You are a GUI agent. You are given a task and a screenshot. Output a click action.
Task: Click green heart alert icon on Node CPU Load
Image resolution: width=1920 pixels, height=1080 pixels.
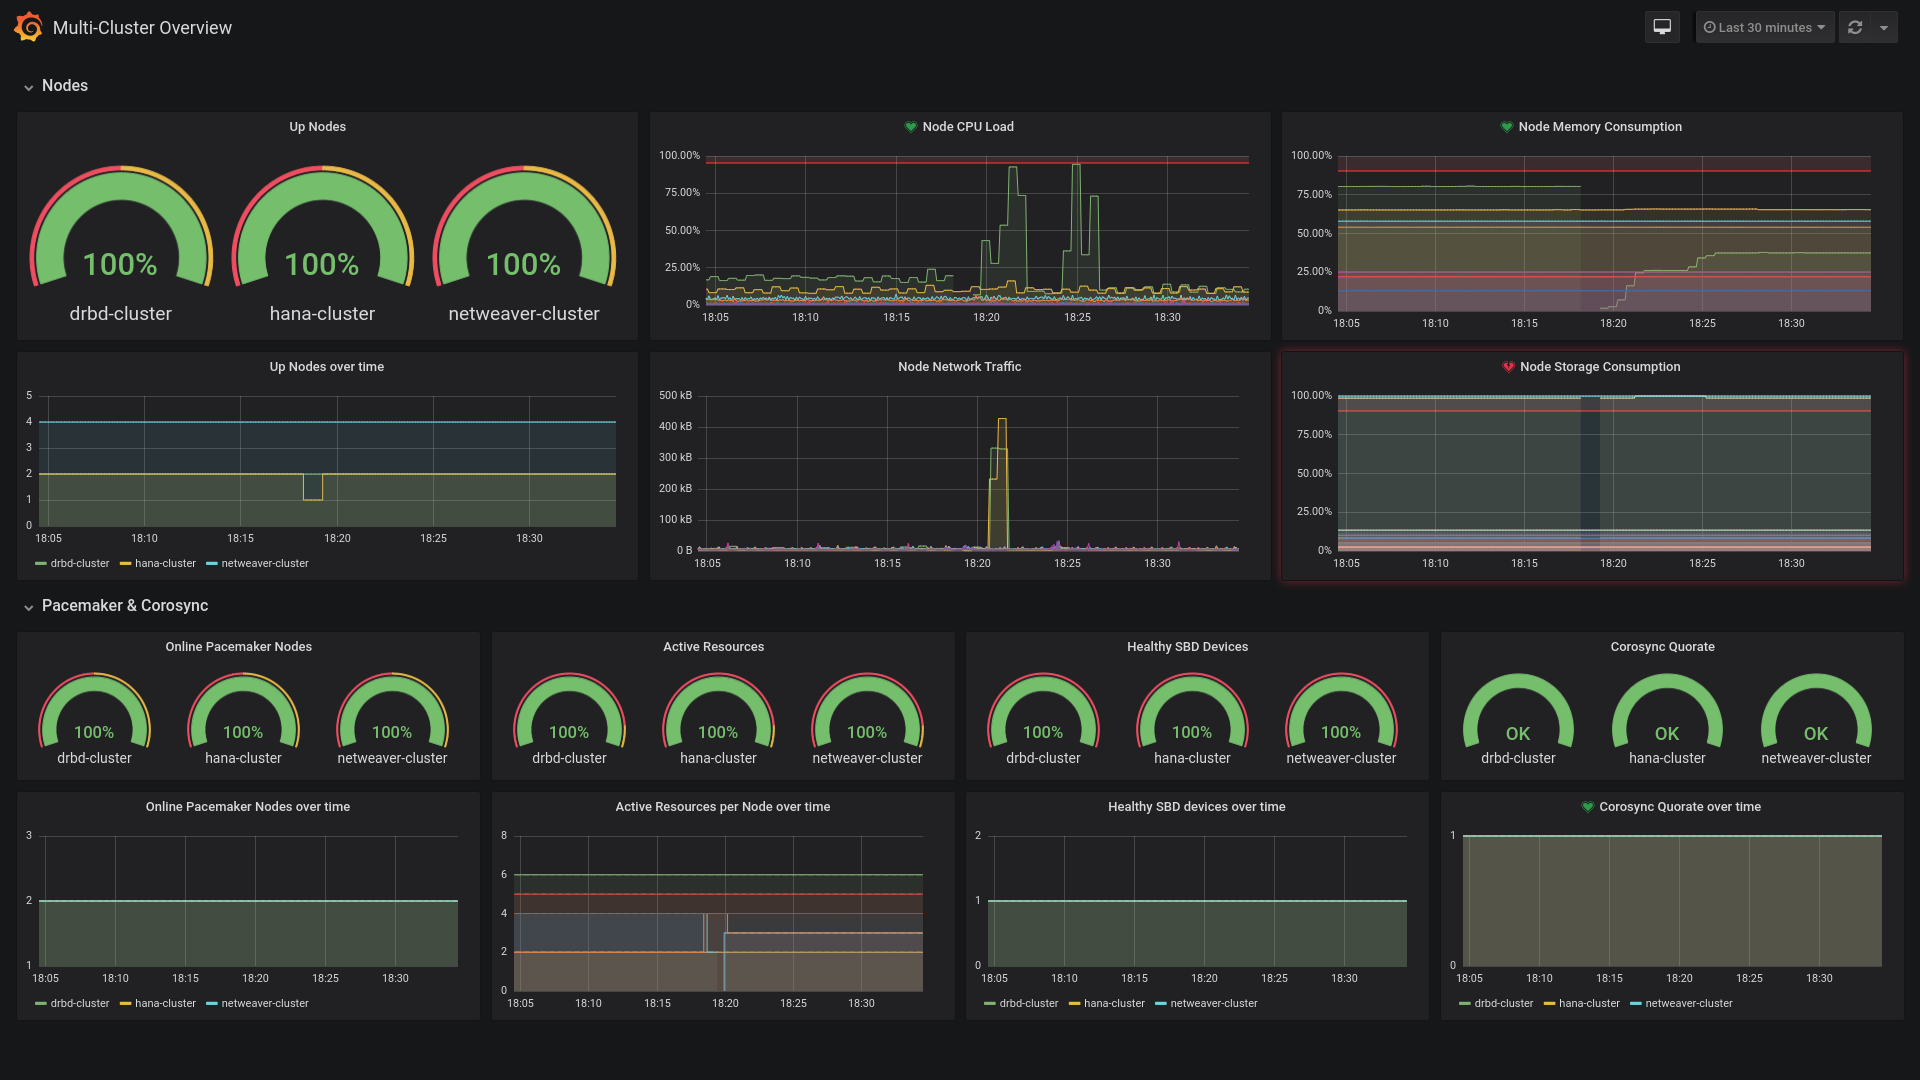point(910,127)
